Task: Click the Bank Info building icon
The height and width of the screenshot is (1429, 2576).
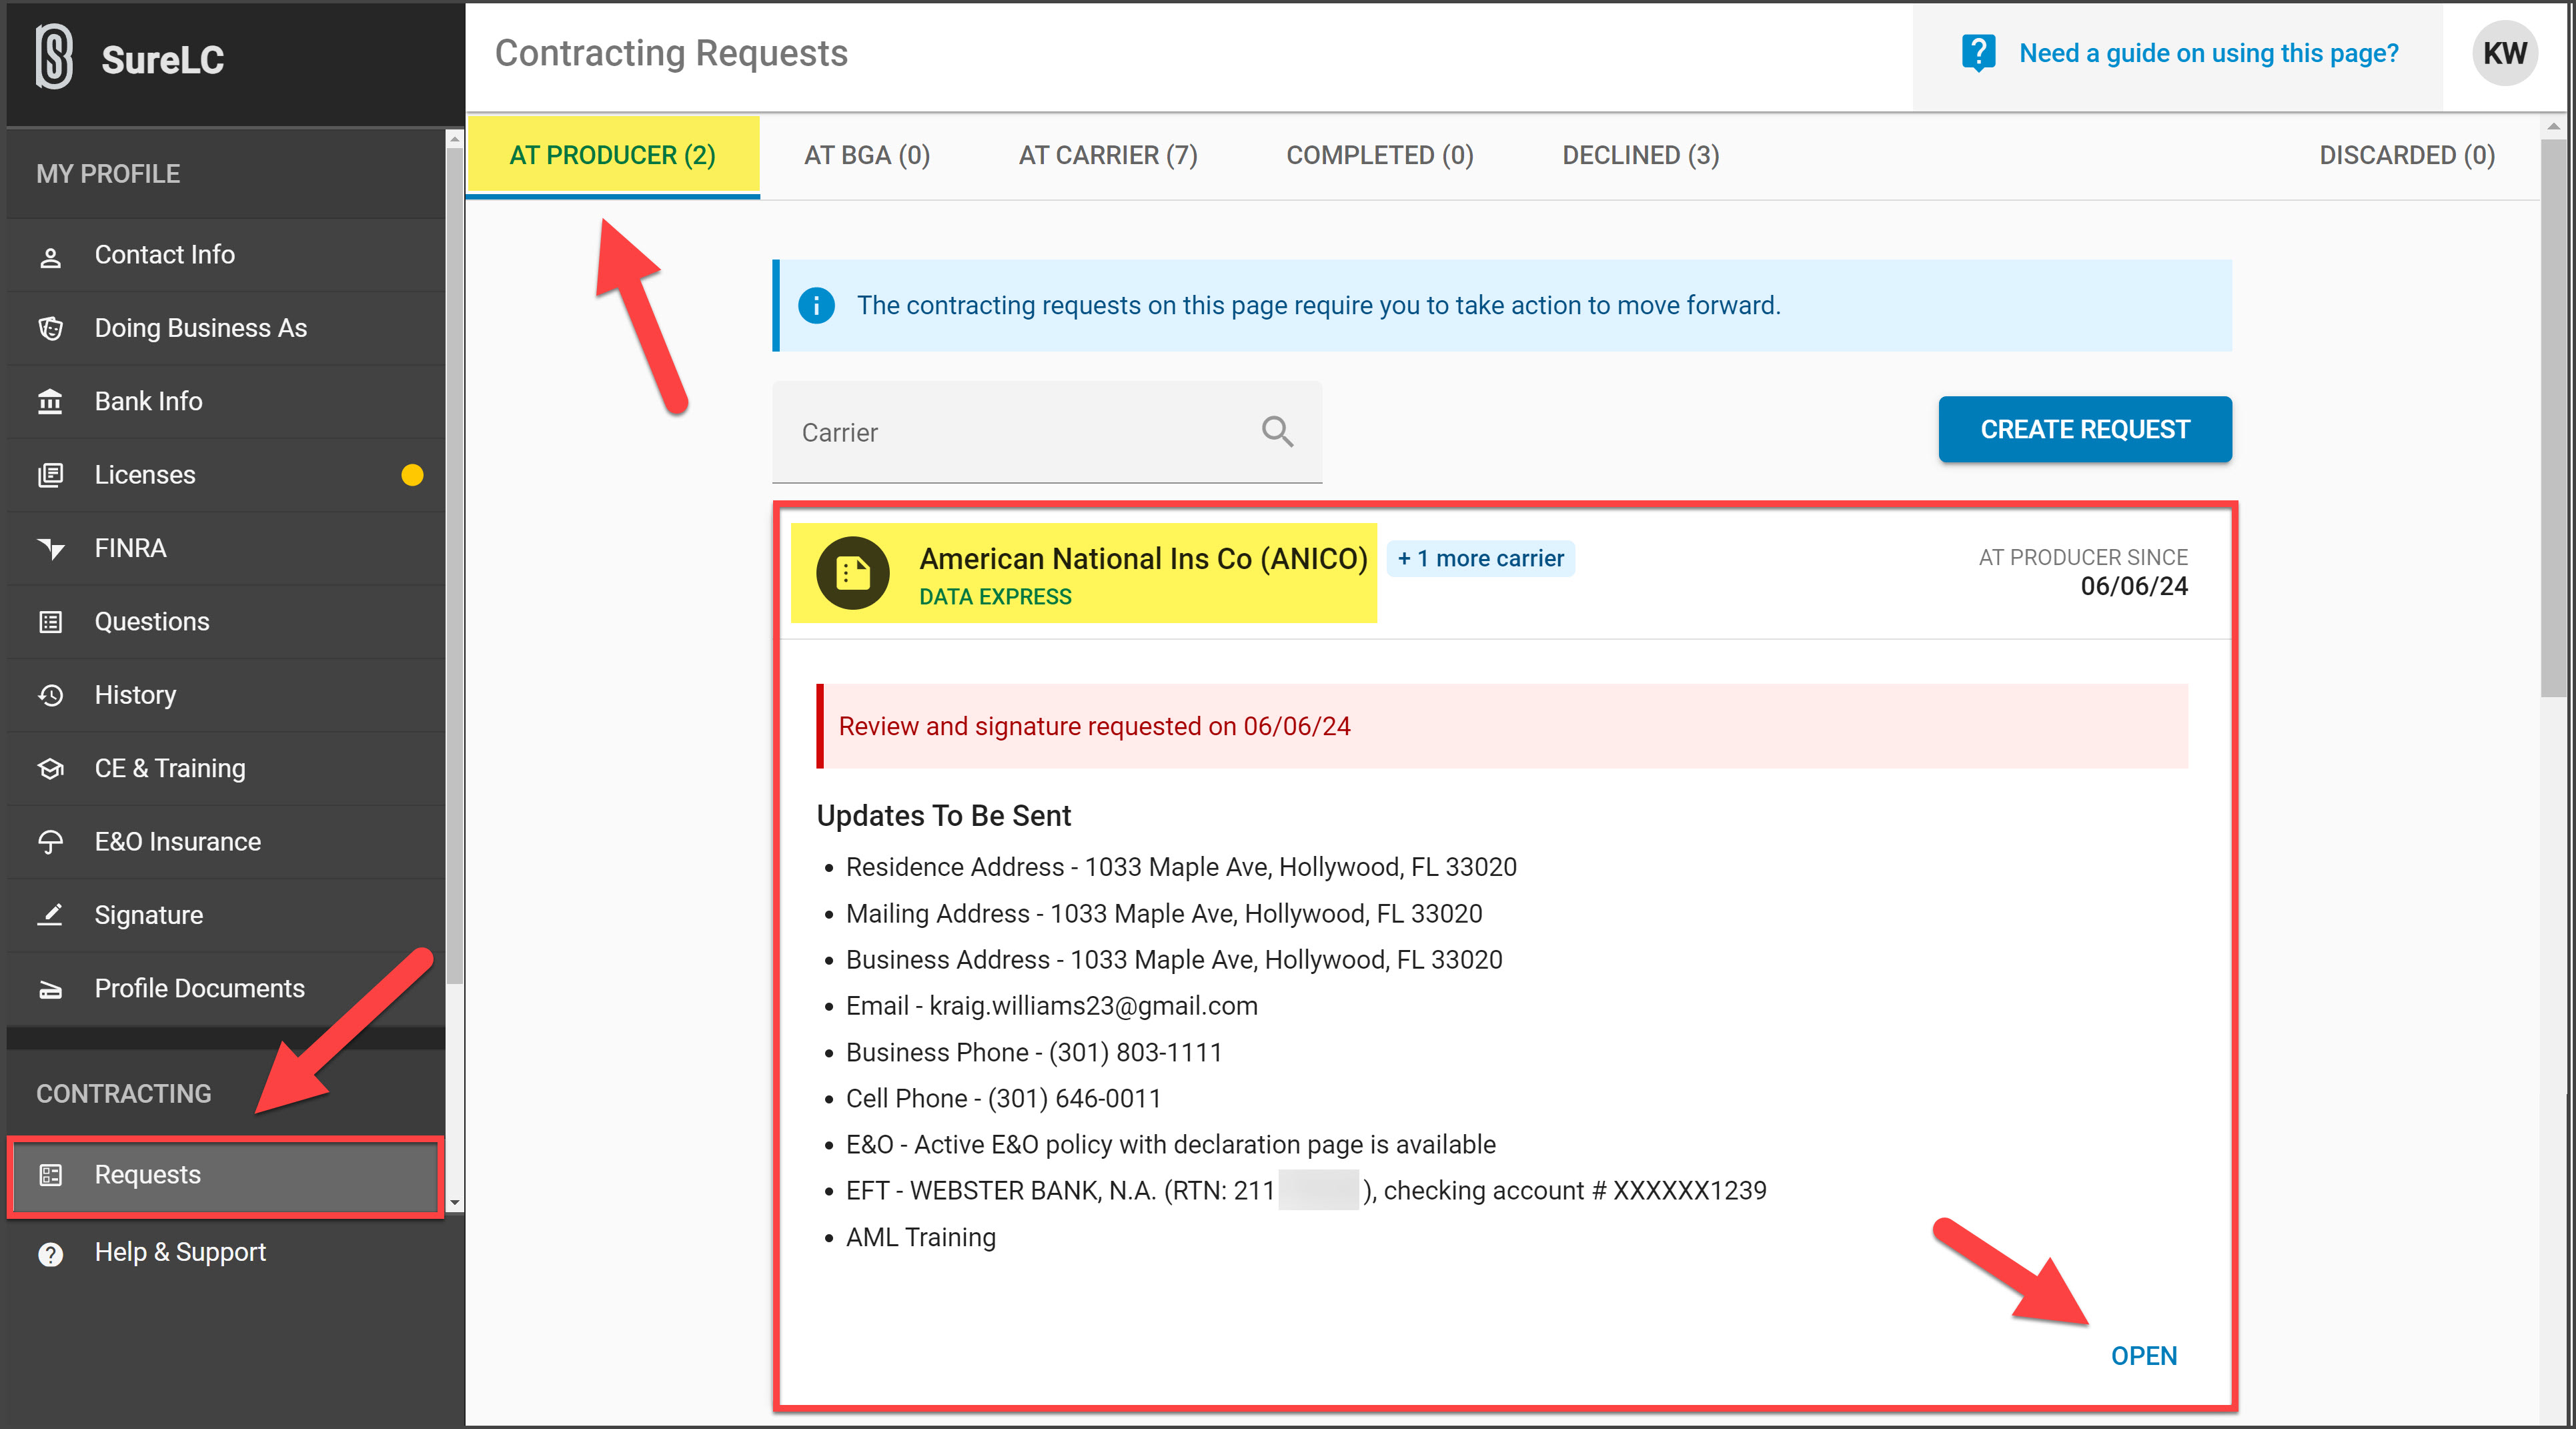Action: (x=50, y=401)
